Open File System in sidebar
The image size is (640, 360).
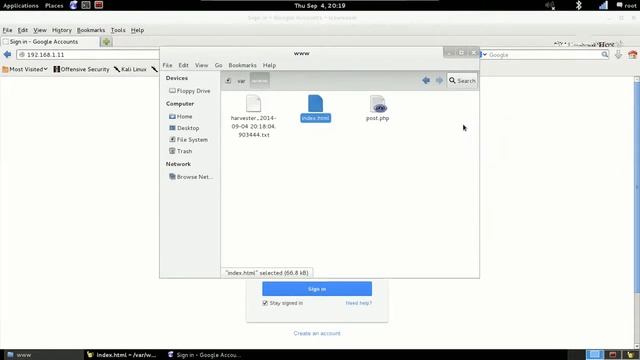pyautogui.click(x=188, y=140)
